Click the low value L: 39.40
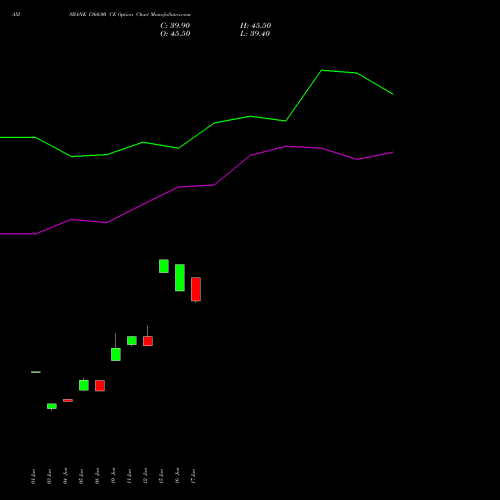Image resolution: width=500 pixels, height=500 pixels. click(255, 34)
